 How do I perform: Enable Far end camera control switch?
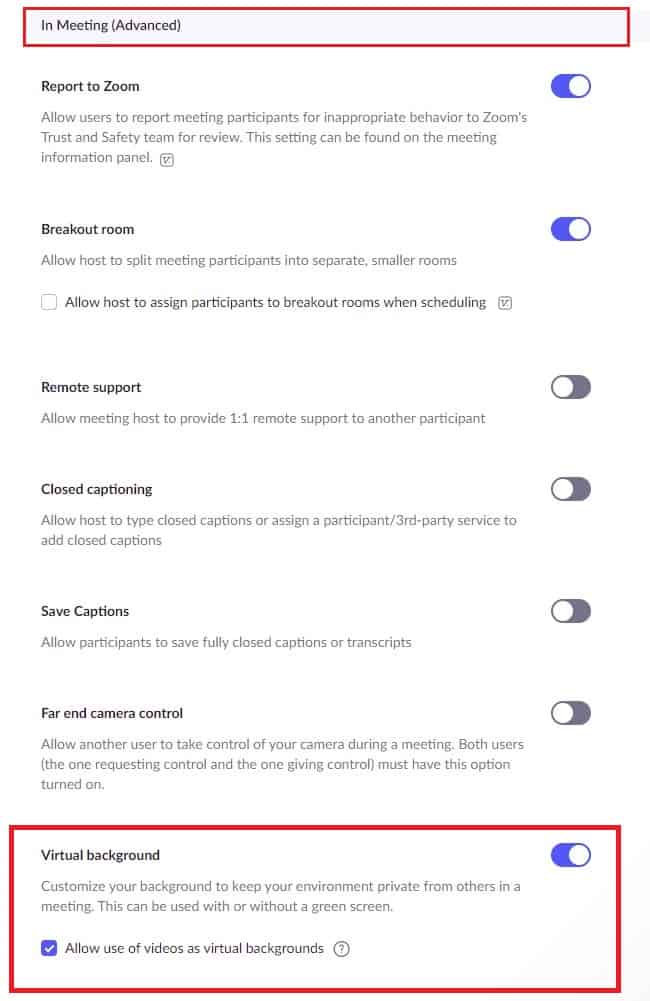tap(570, 713)
